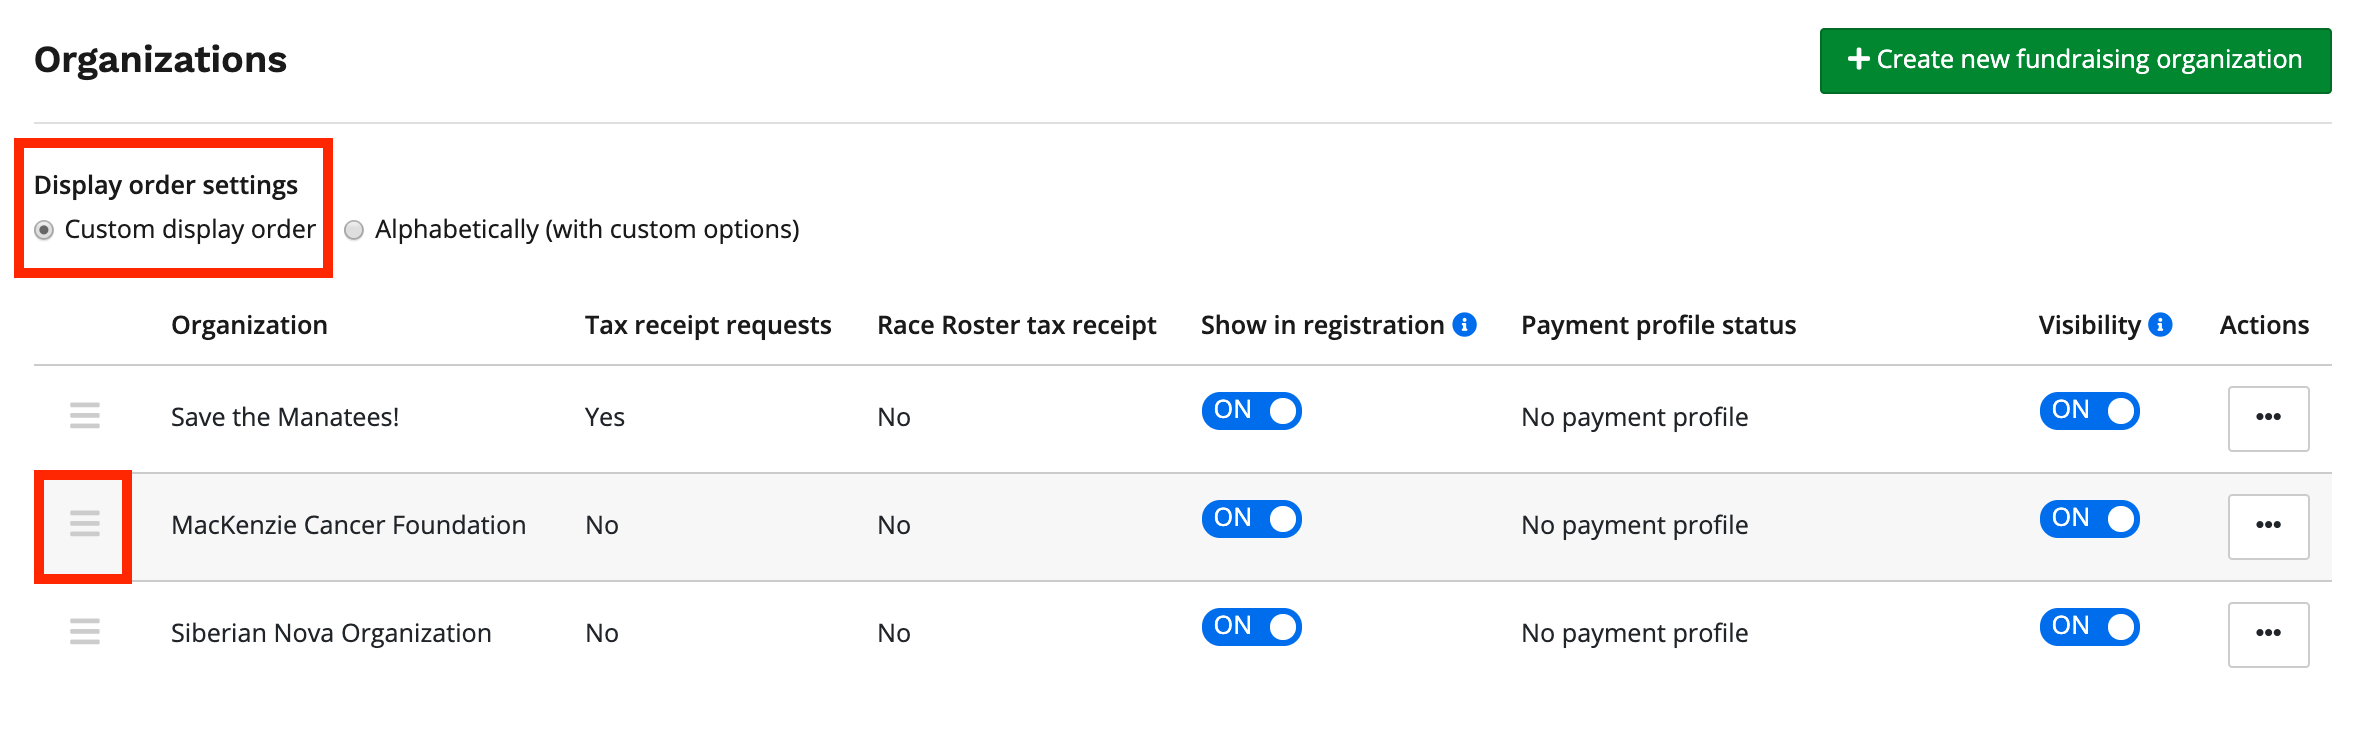The image size is (2356, 750).
Task: Turn off Visibility for Save the Manatees!
Action: pos(2089,411)
